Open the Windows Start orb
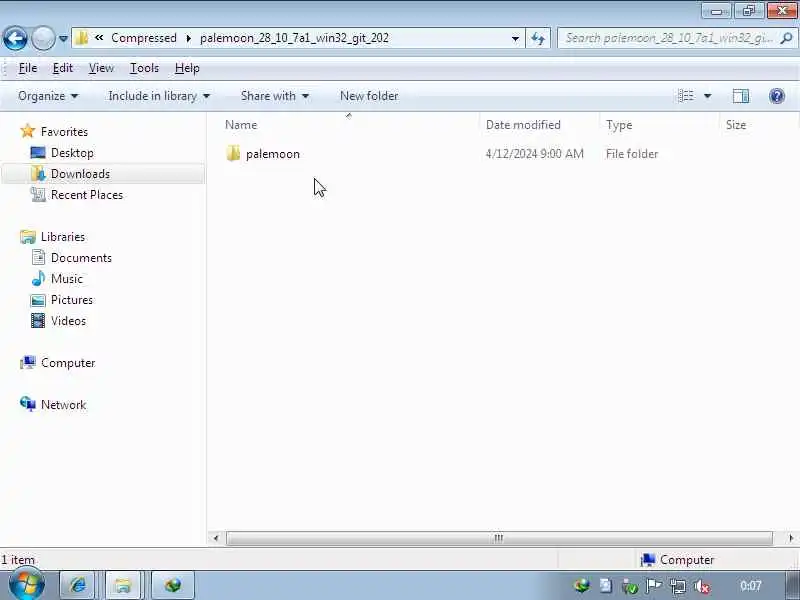Image resolution: width=800 pixels, height=600 pixels. [26, 585]
